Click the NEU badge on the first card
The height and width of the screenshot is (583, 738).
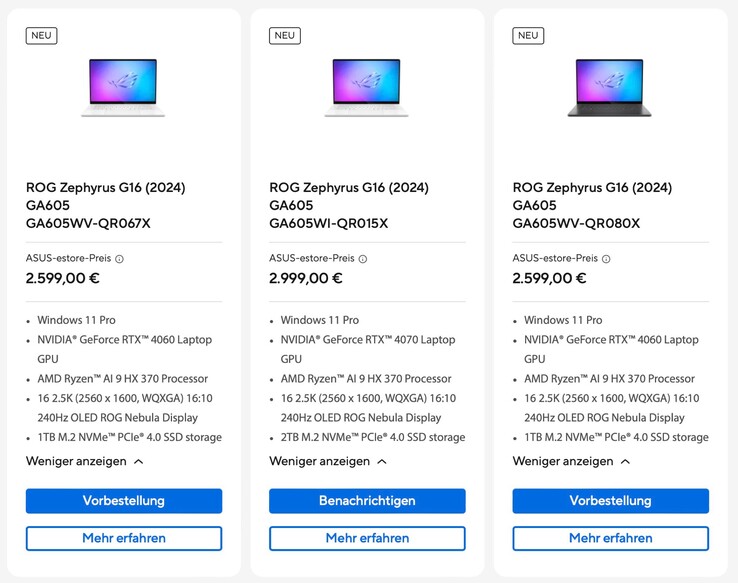41,35
